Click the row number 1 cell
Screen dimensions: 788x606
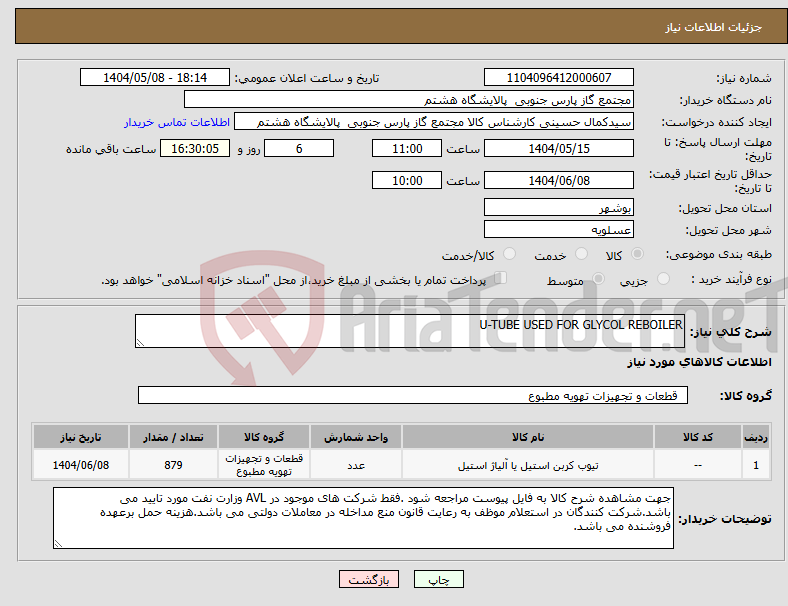[756, 465]
